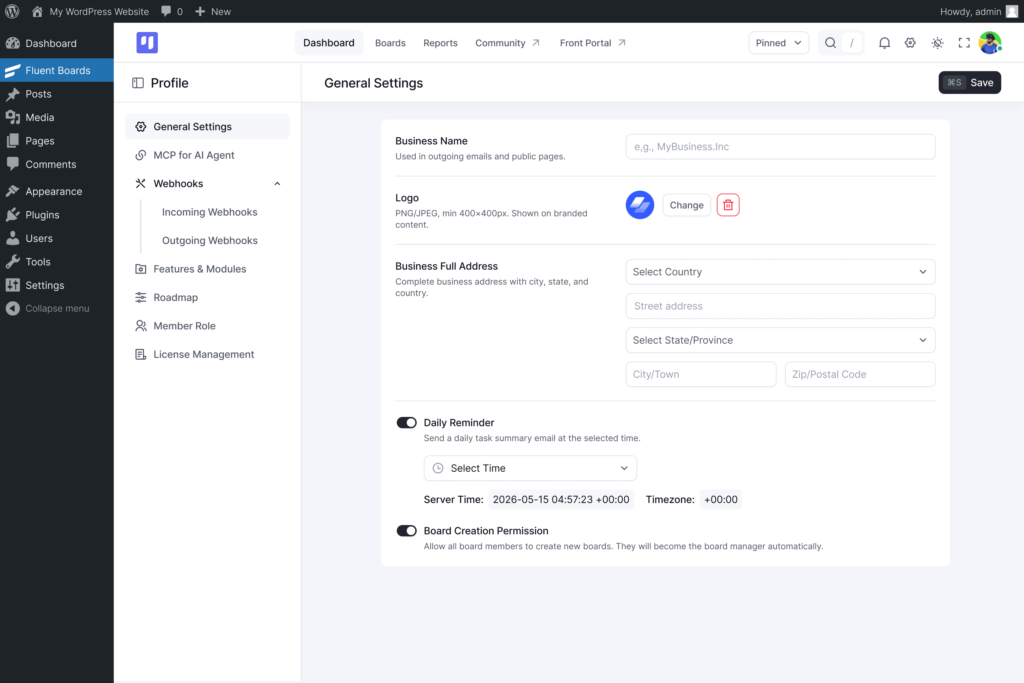Open the settings gear icon in header
This screenshot has width=1024, height=683.
(x=910, y=42)
